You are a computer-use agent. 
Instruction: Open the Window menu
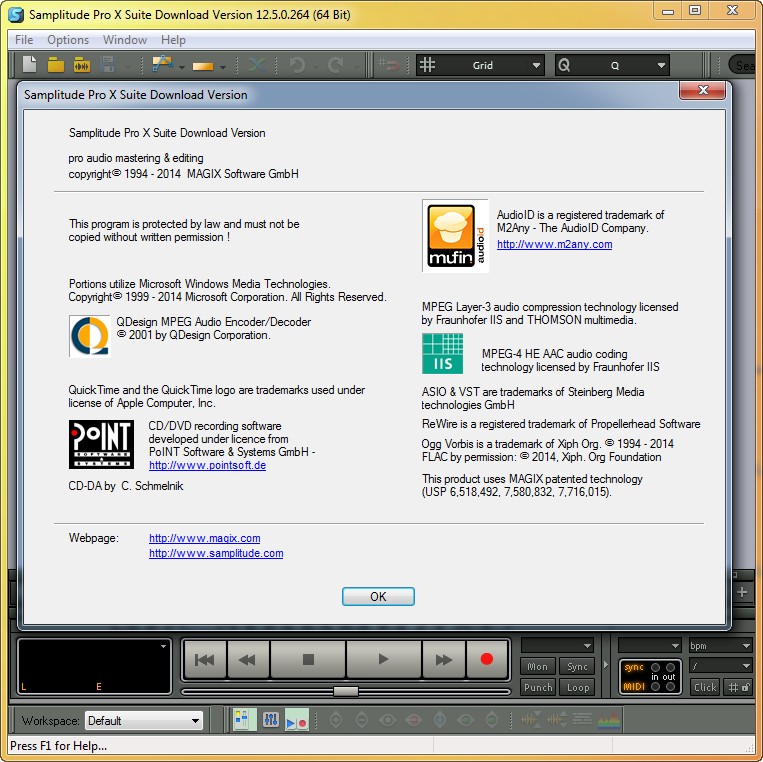[x=125, y=40]
